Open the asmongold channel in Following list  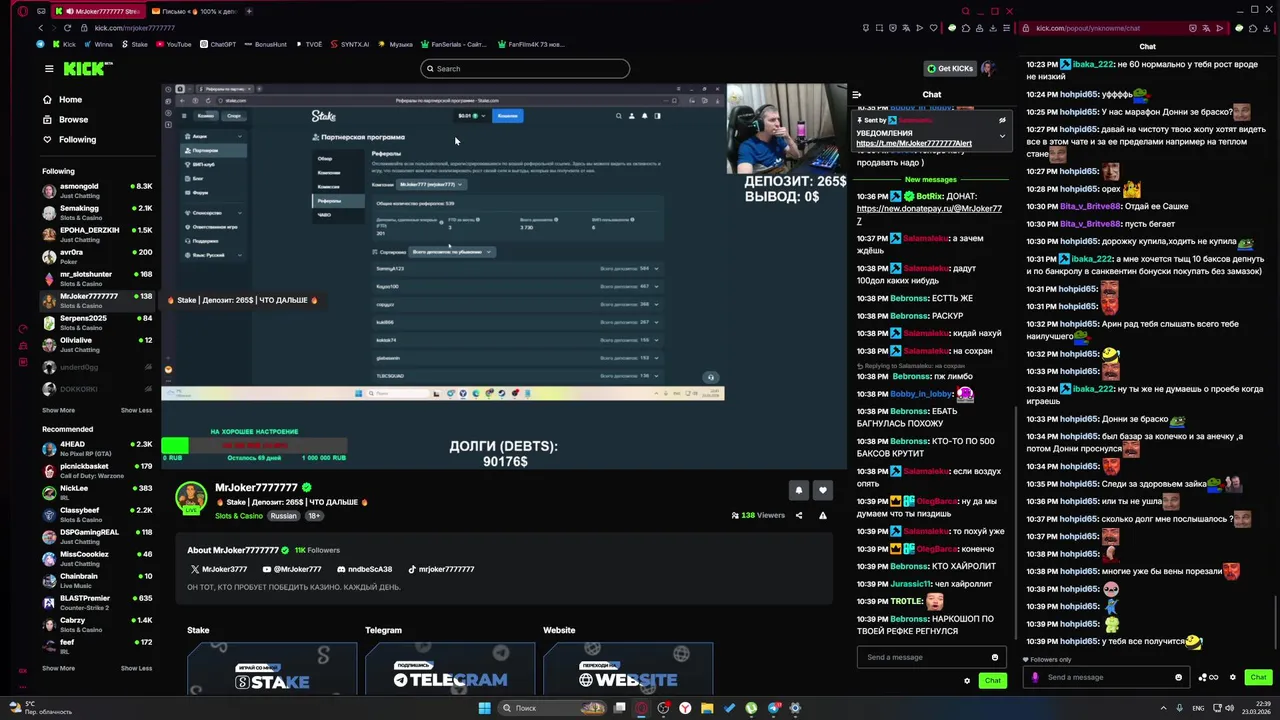[x=97, y=190]
